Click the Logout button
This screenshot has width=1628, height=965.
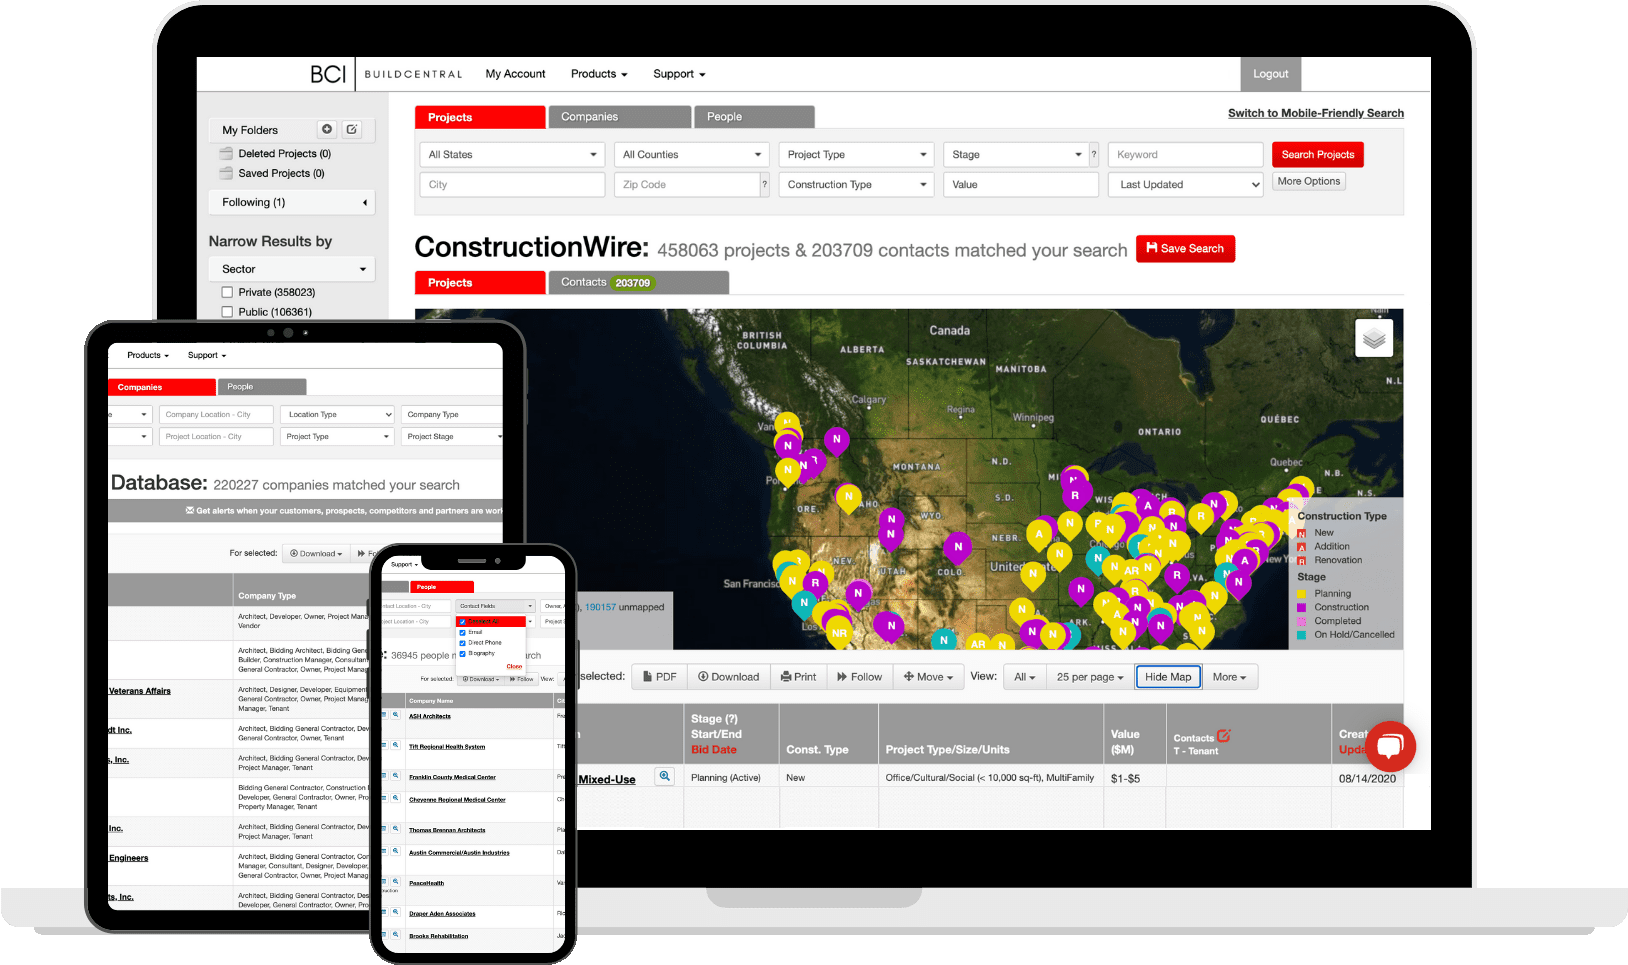(x=1270, y=74)
